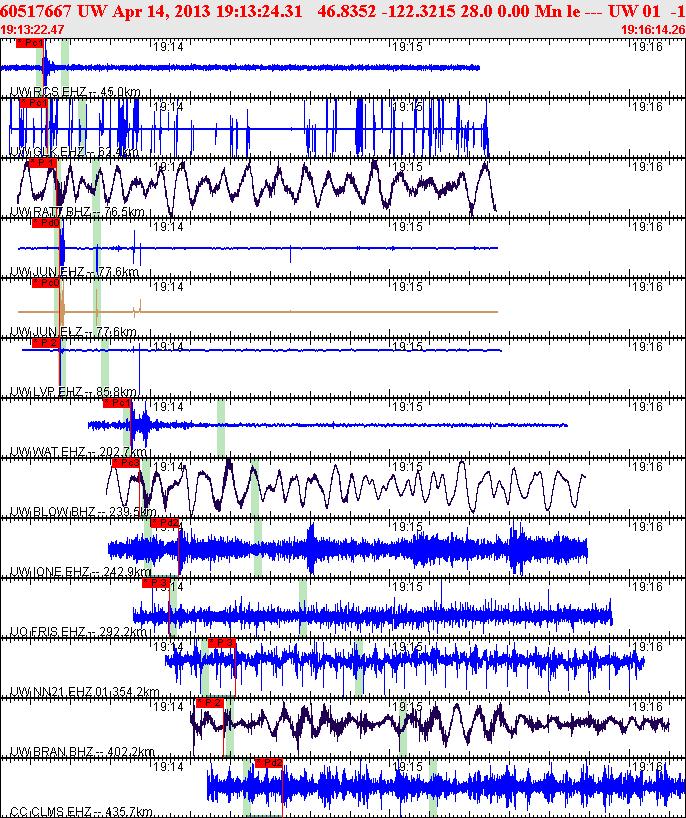Select the Pc1 pick flag on GLK trace
The width and height of the screenshot is (686, 818).
pyautogui.click(x=34, y=103)
